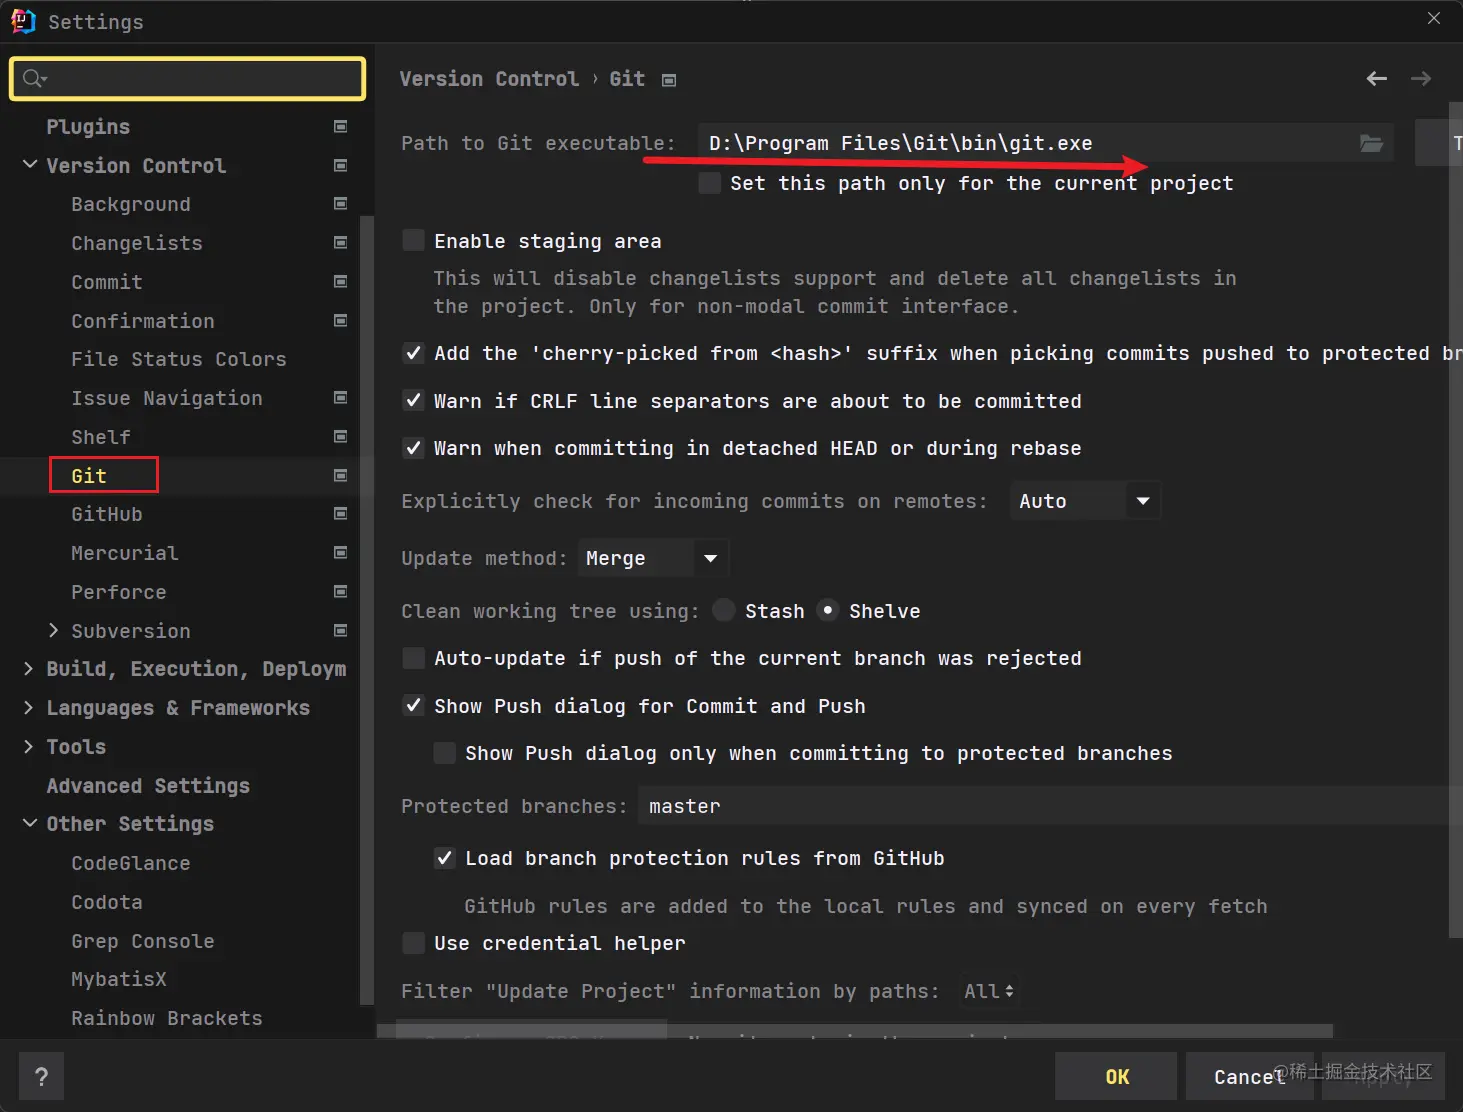Enable the staging area checkbox
1463x1112 pixels.
pos(413,240)
